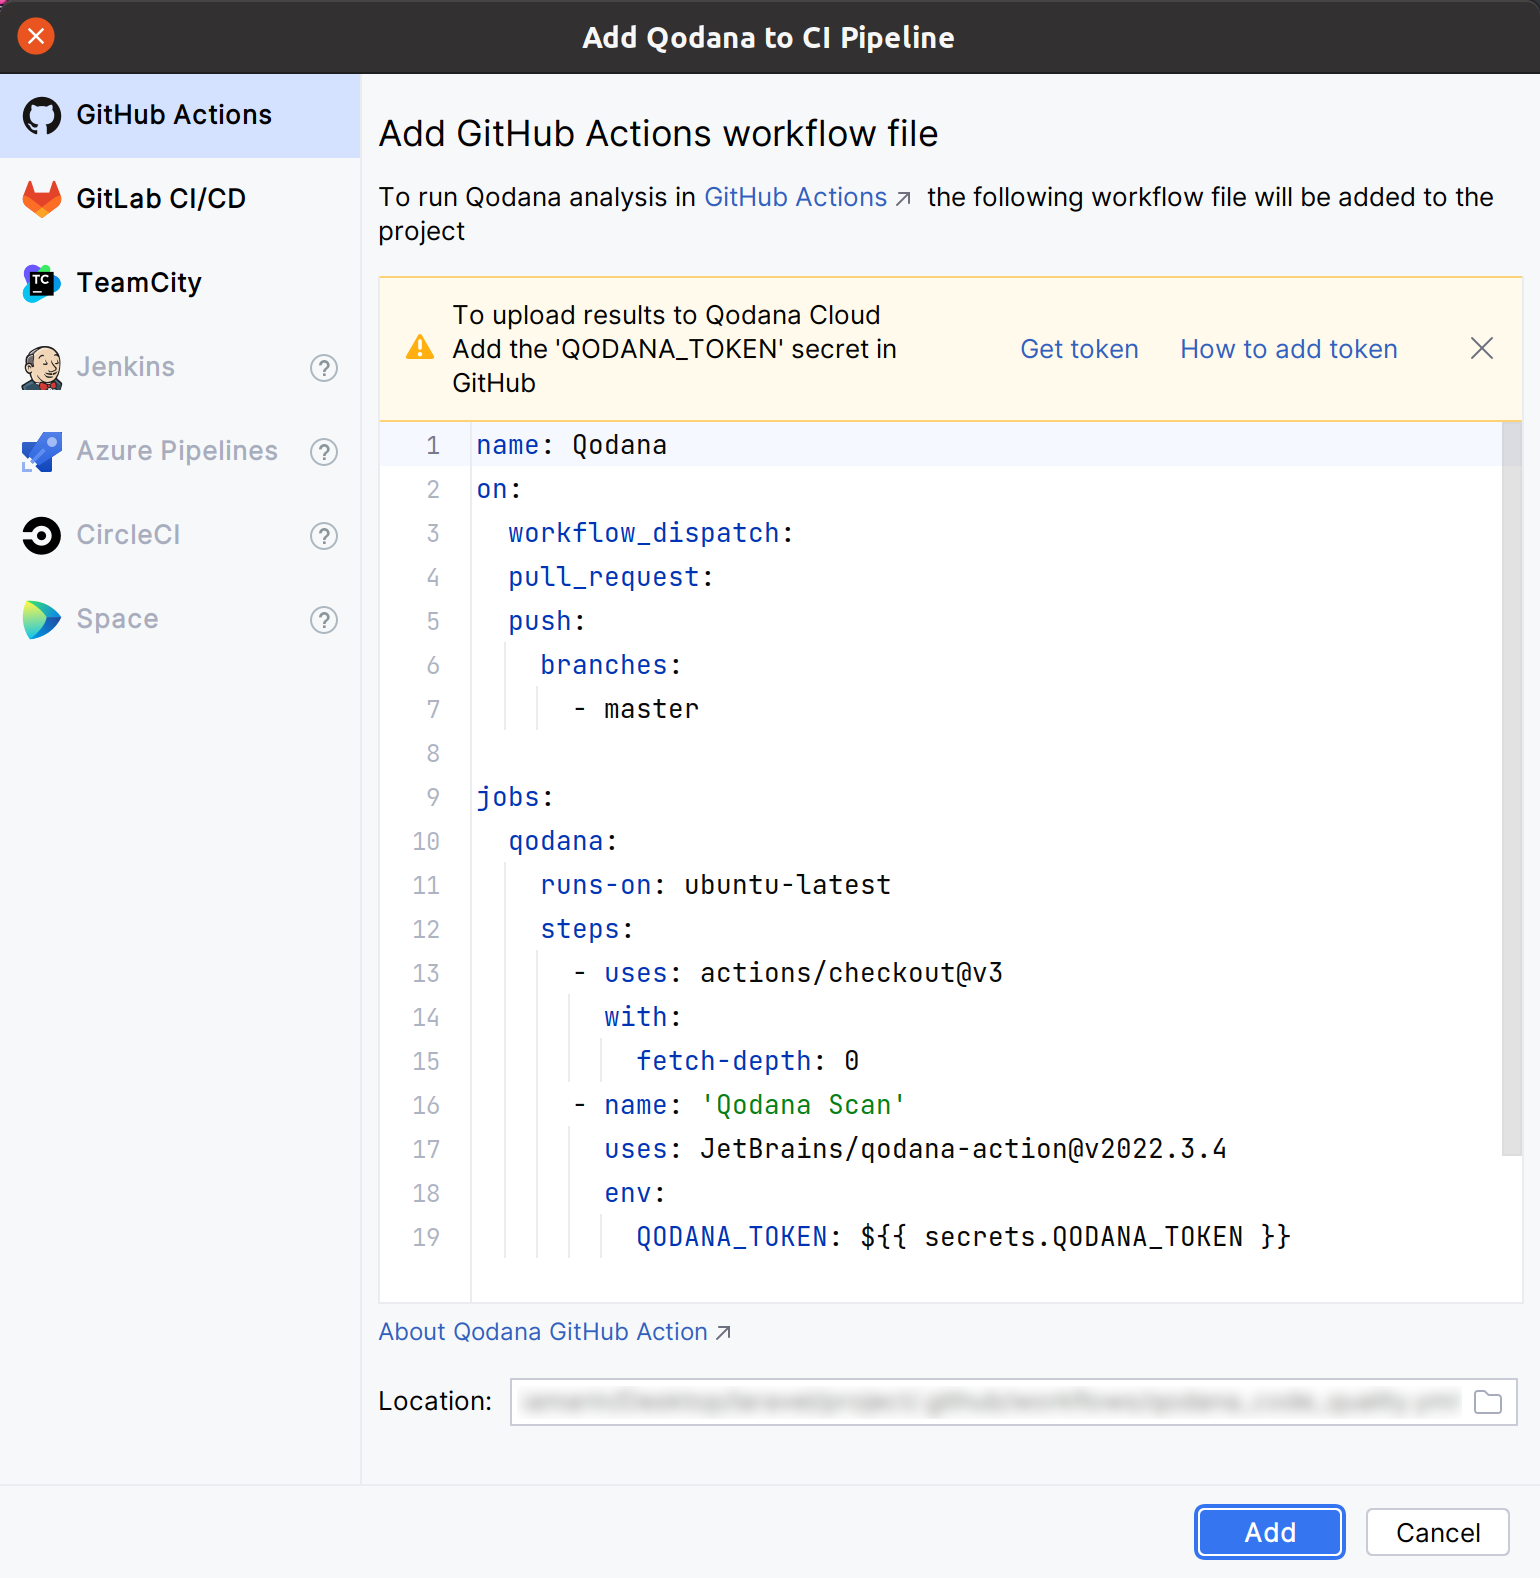Click the 'QODANA_TOKEN:' secret line
The image size is (1540, 1578).
[963, 1237]
